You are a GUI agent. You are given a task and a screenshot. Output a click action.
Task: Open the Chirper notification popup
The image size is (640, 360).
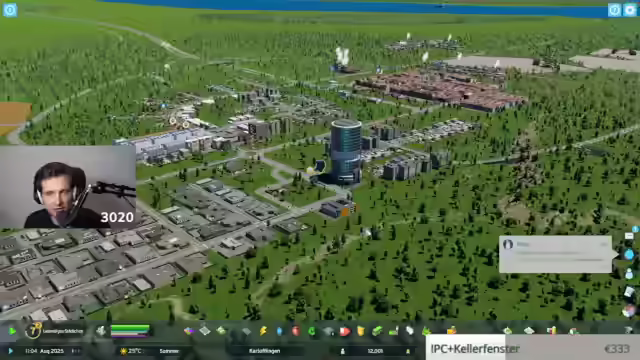point(556,254)
